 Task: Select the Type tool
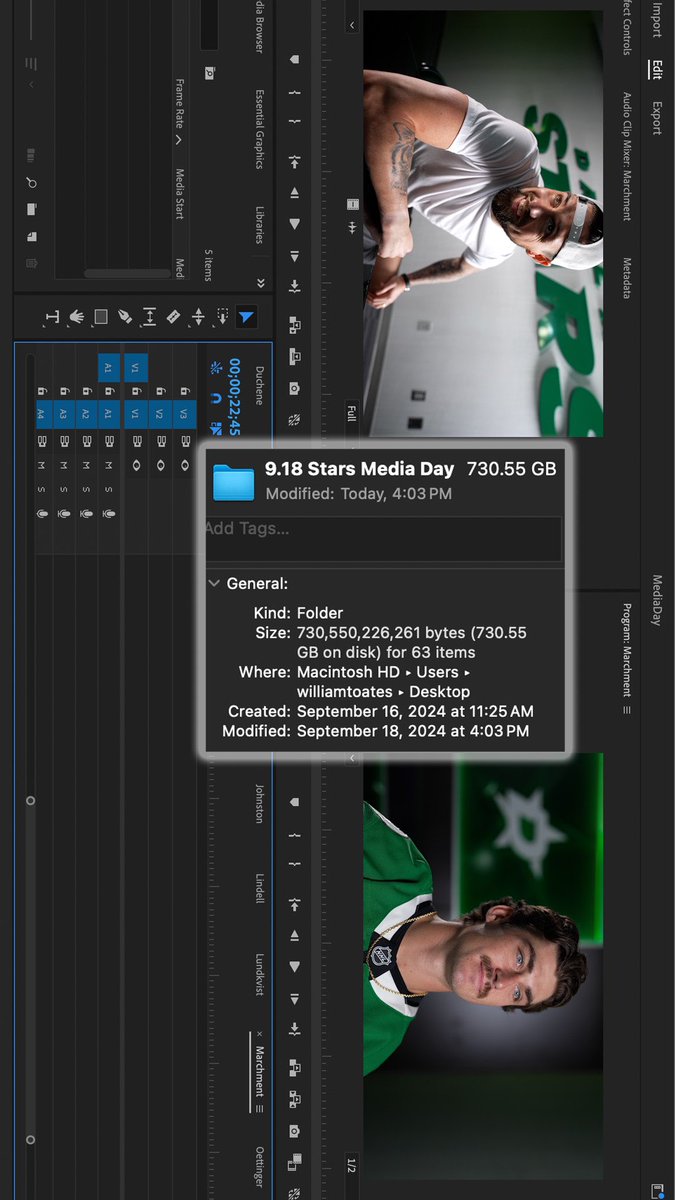[x=52, y=317]
